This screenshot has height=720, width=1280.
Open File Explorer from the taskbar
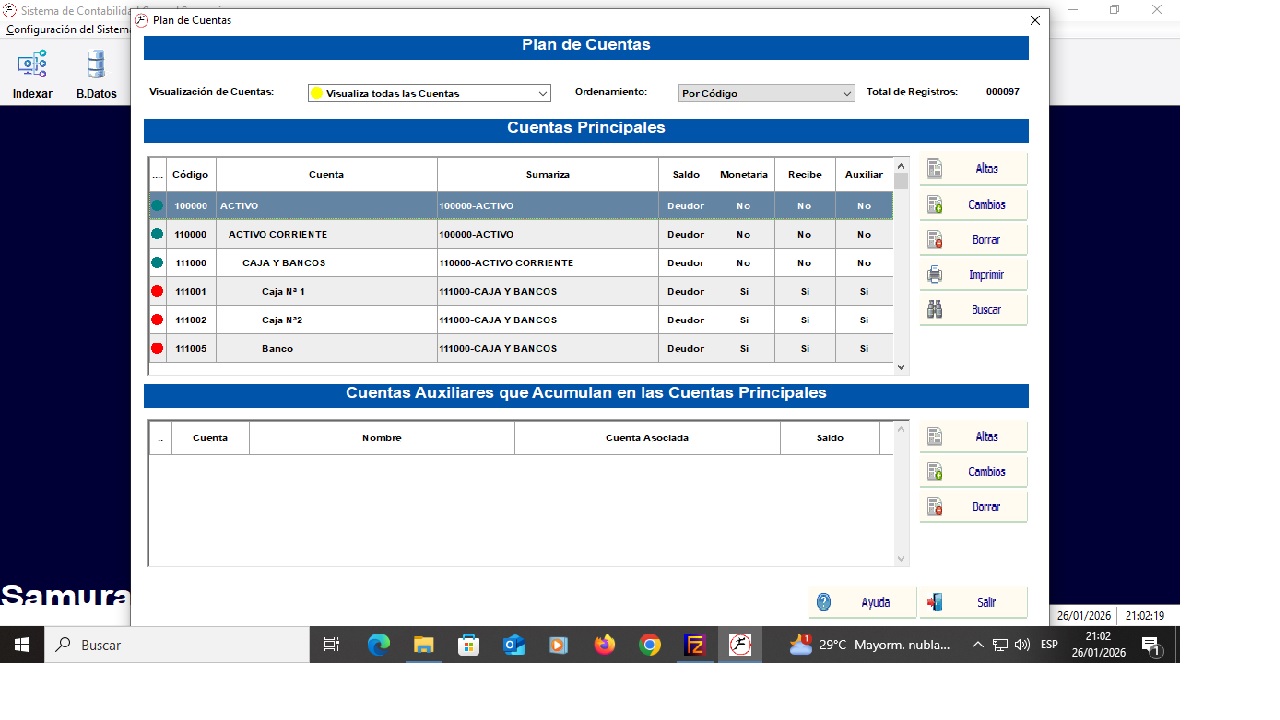[x=424, y=645]
